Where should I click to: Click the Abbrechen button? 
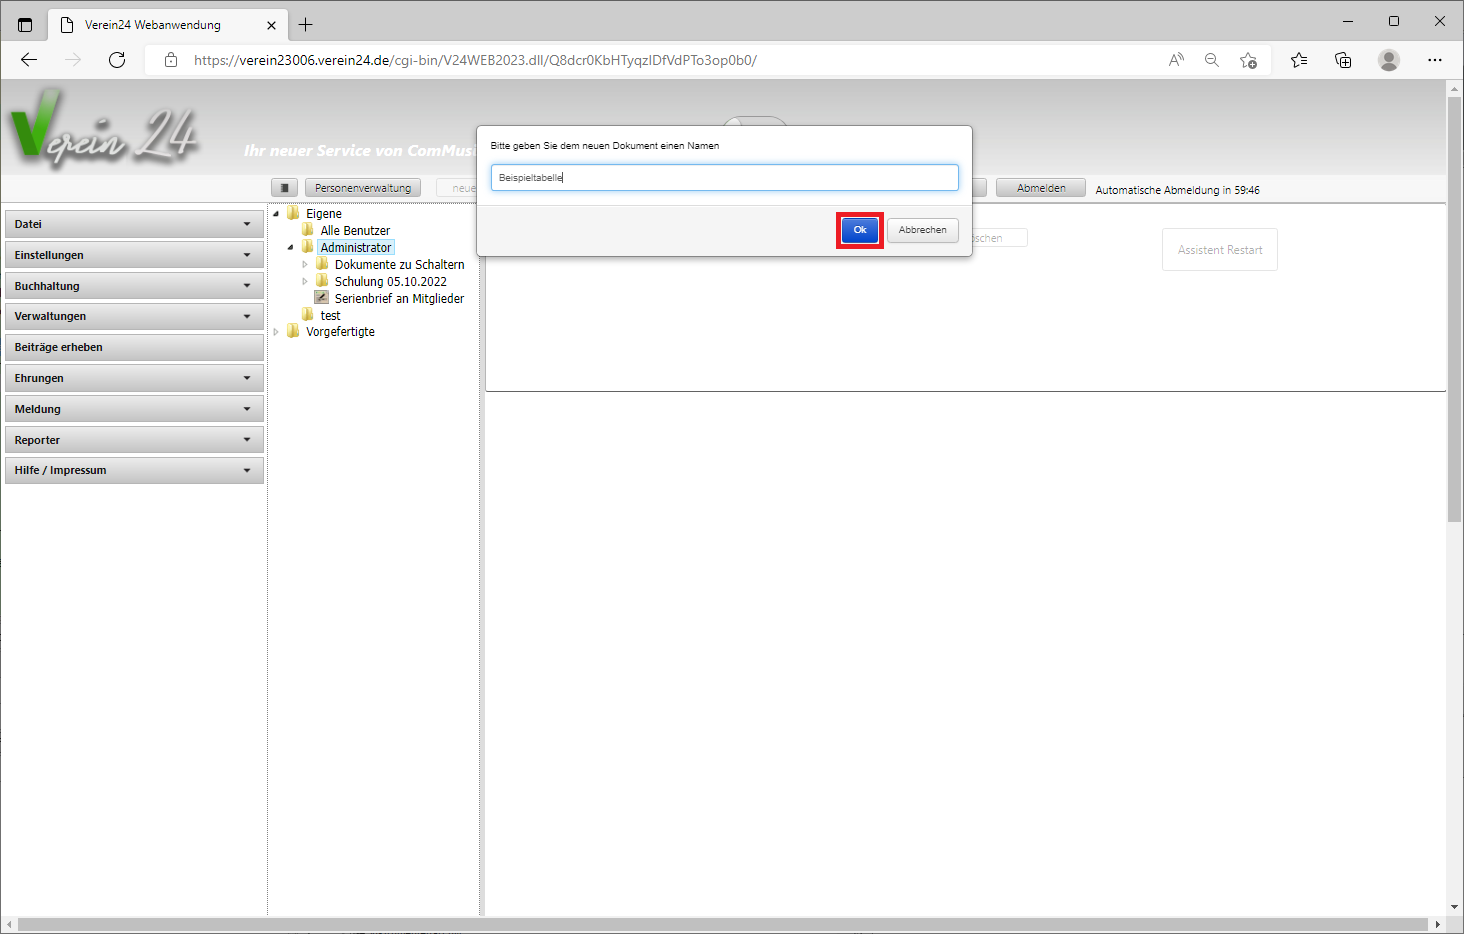click(x=922, y=230)
